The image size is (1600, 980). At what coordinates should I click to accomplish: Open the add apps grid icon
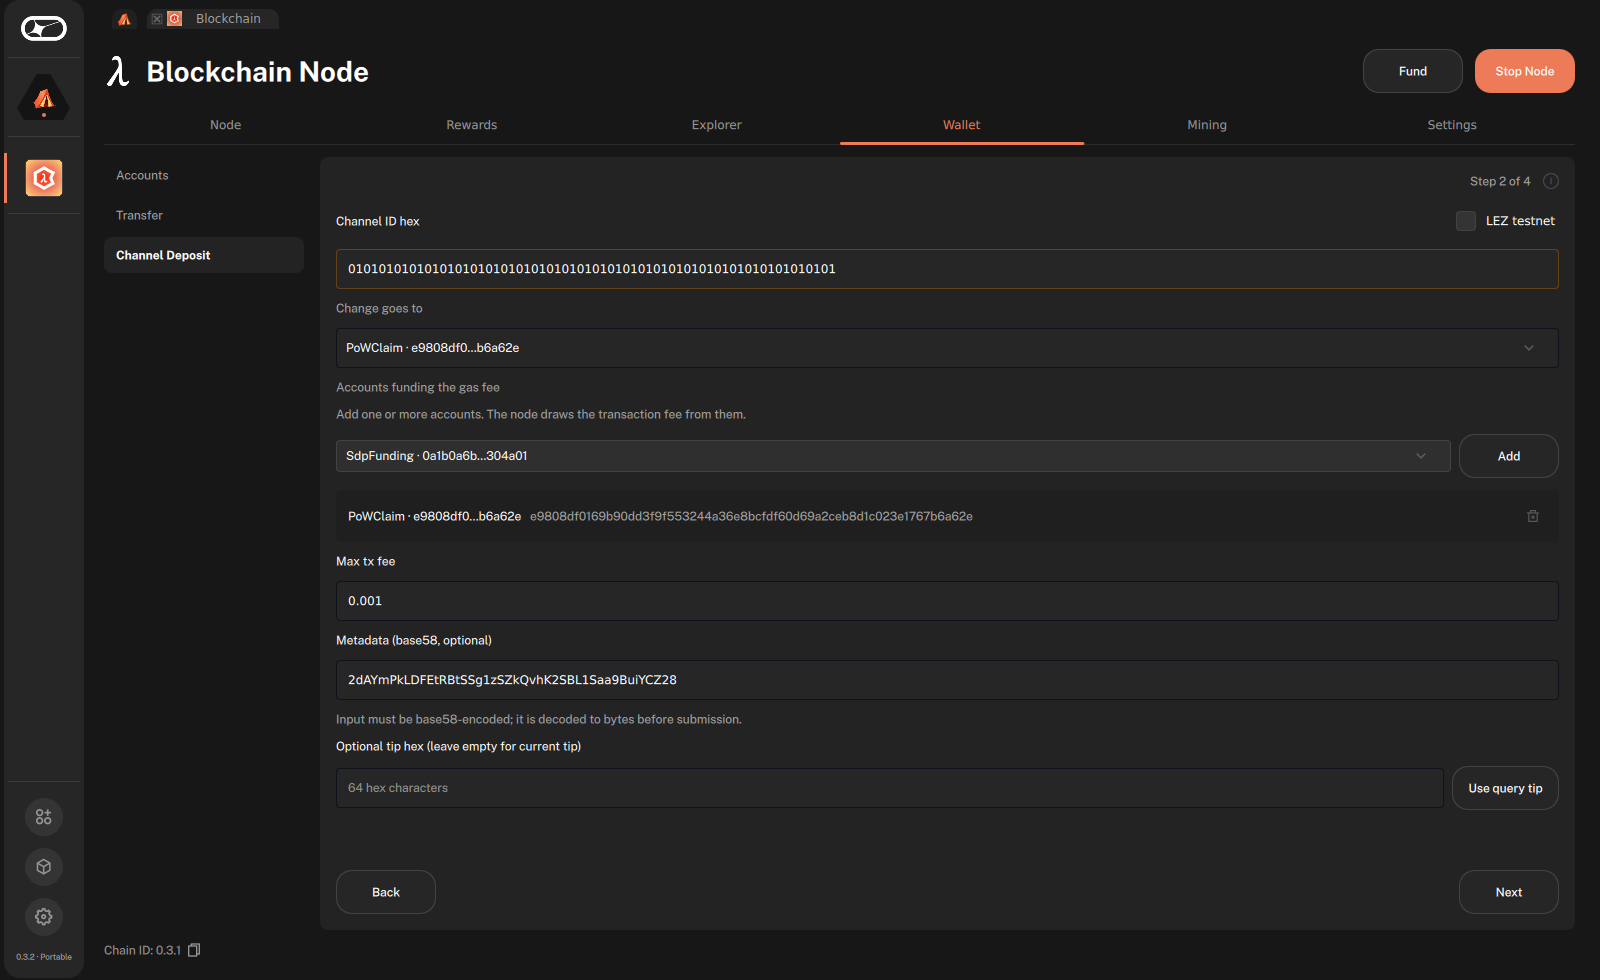(44, 817)
